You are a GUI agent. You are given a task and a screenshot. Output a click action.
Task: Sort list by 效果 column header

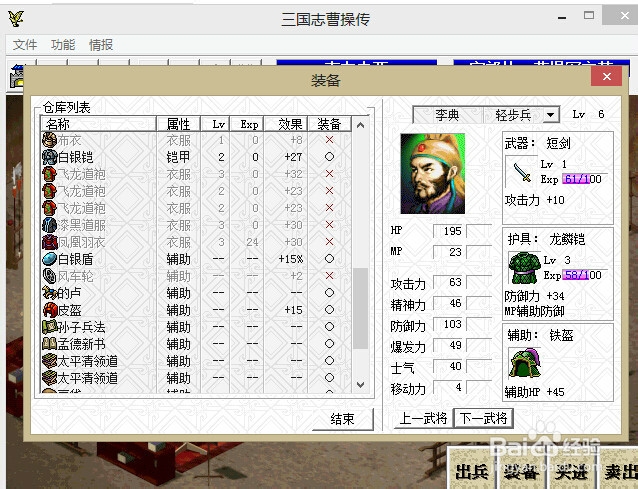pyautogui.click(x=286, y=124)
